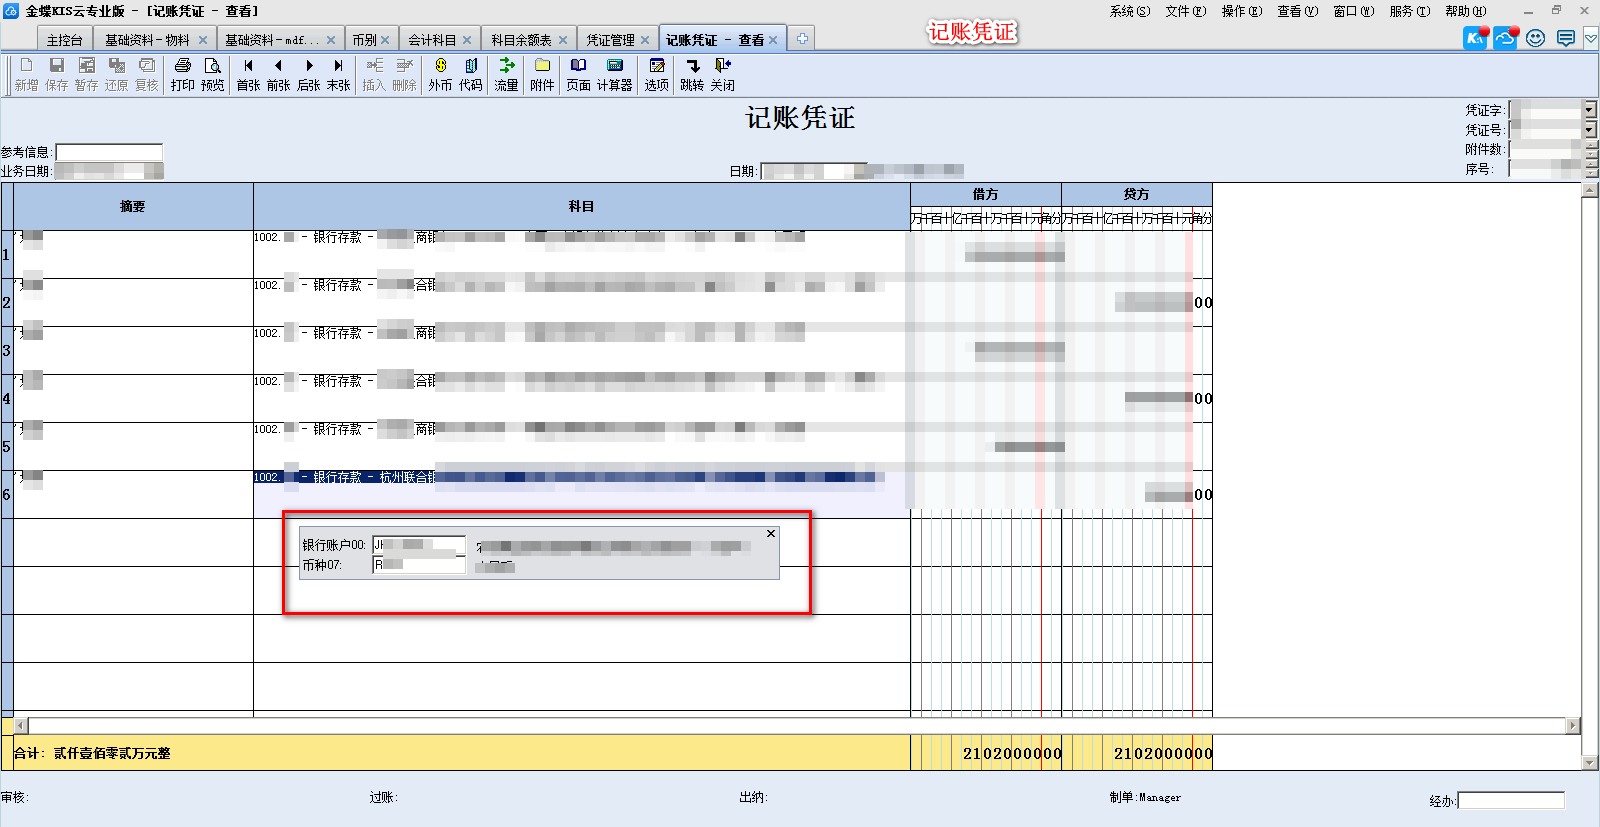Open the 操作 menu
Screen dimensions: 1600x827
pos(1241,11)
